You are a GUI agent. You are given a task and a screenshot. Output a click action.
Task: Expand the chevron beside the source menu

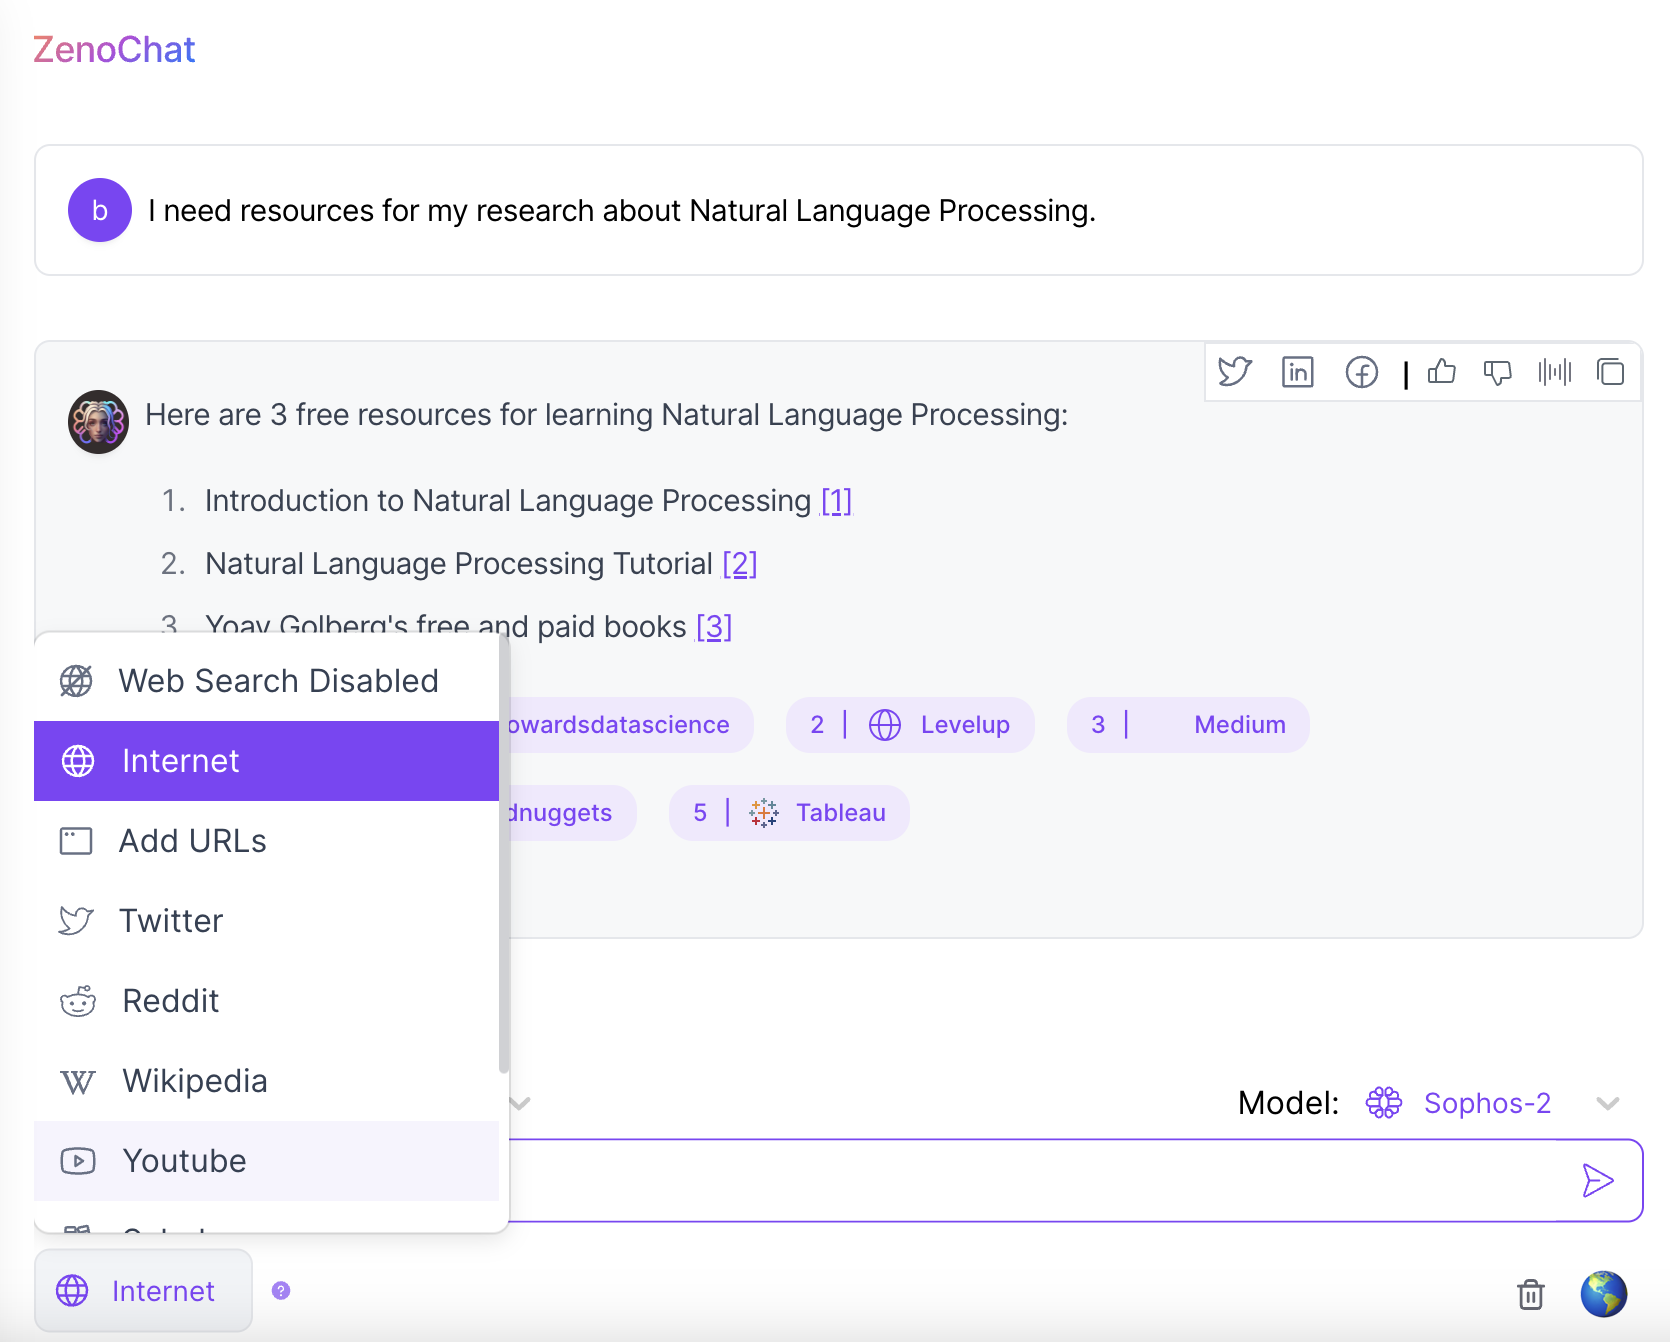tap(520, 1103)
